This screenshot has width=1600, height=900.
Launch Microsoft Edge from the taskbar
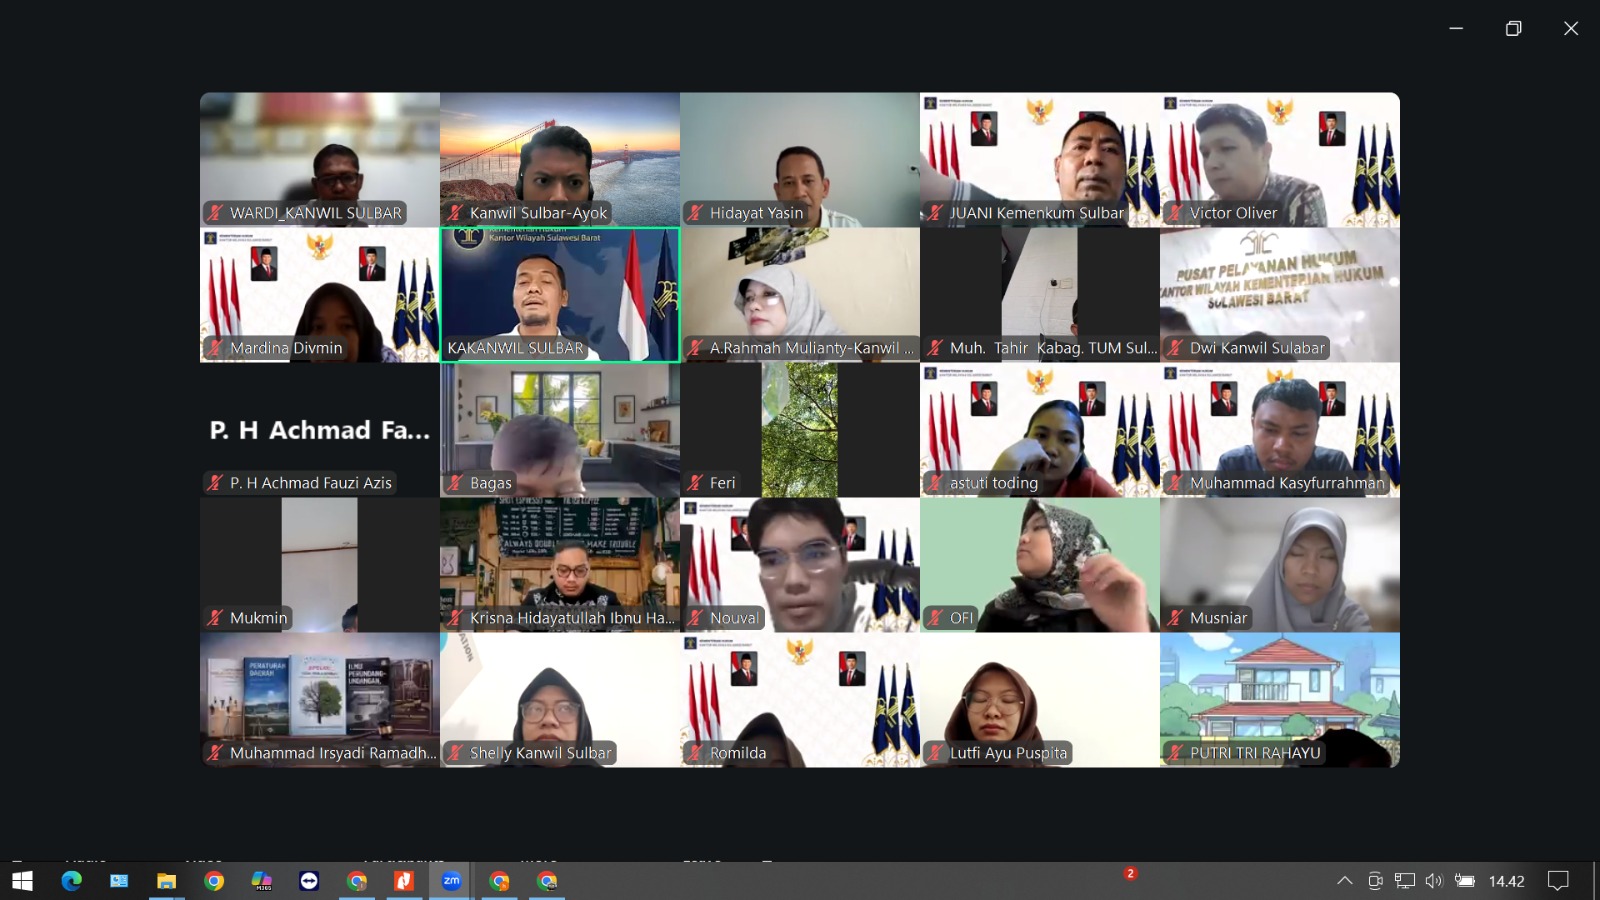pos(71,881)
